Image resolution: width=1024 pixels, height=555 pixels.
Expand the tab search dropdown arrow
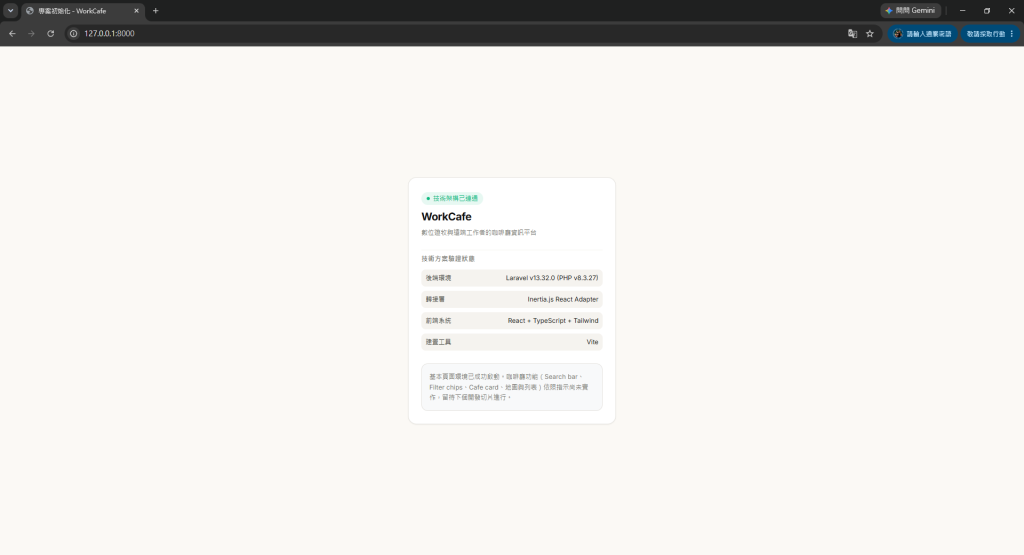point(10,10)
